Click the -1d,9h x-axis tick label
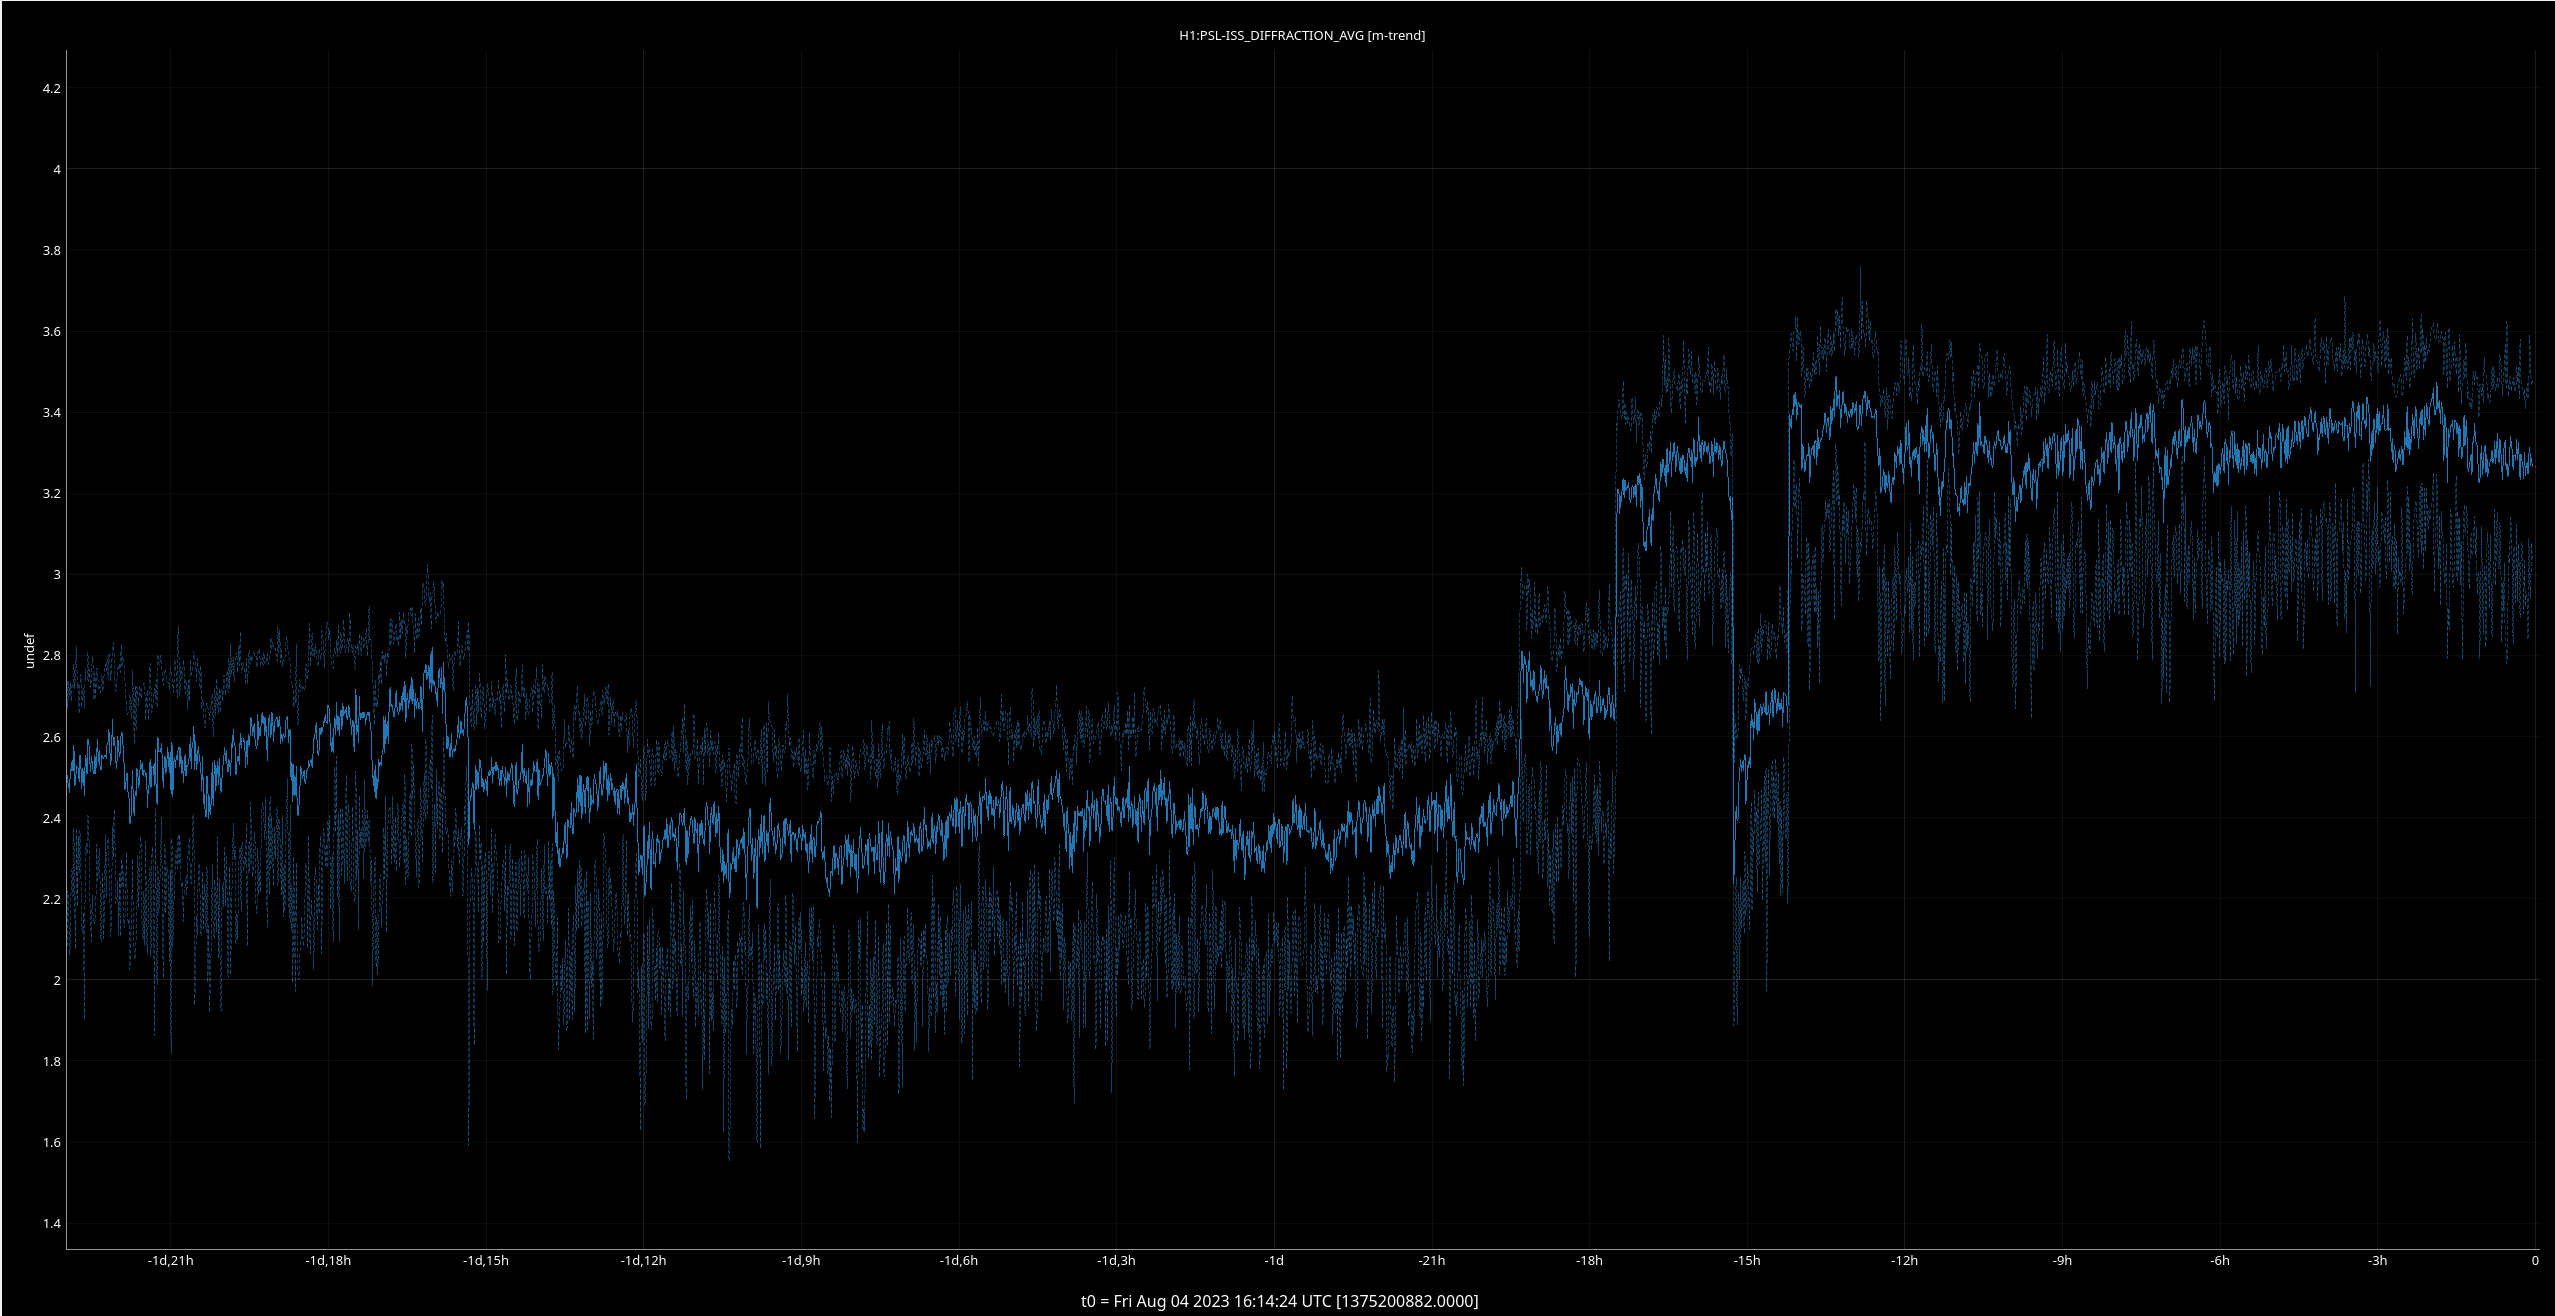 pos(801,1260)
